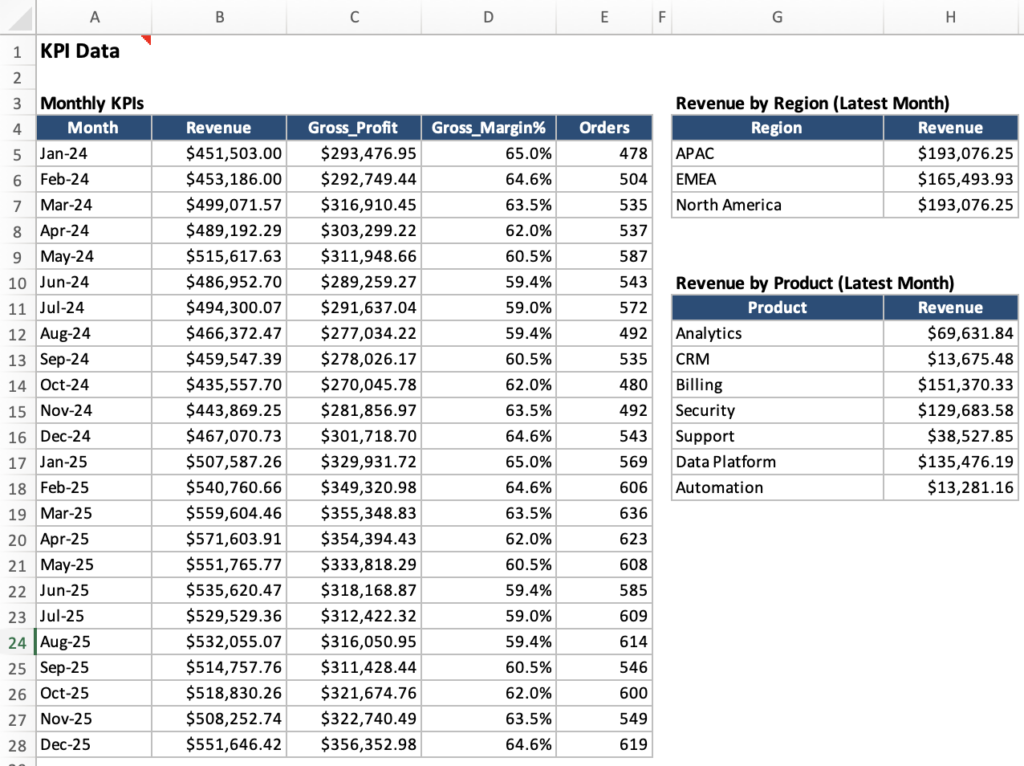Click North America revenue value
Viewport: 1024px width, 766px height.
point(950,205)
